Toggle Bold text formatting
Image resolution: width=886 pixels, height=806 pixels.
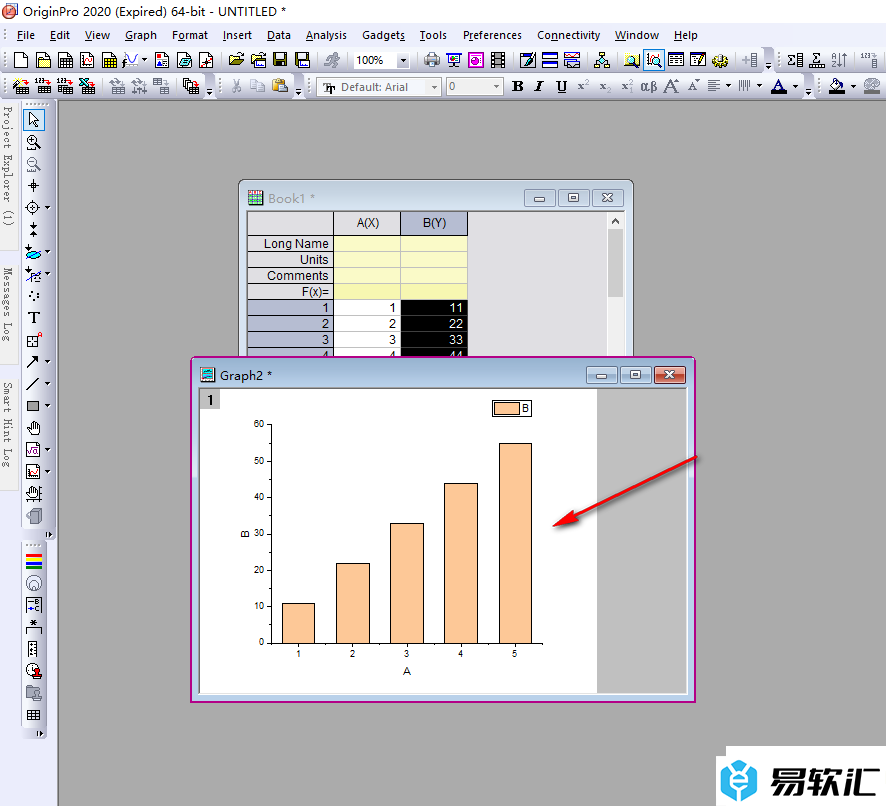(517, 86)
